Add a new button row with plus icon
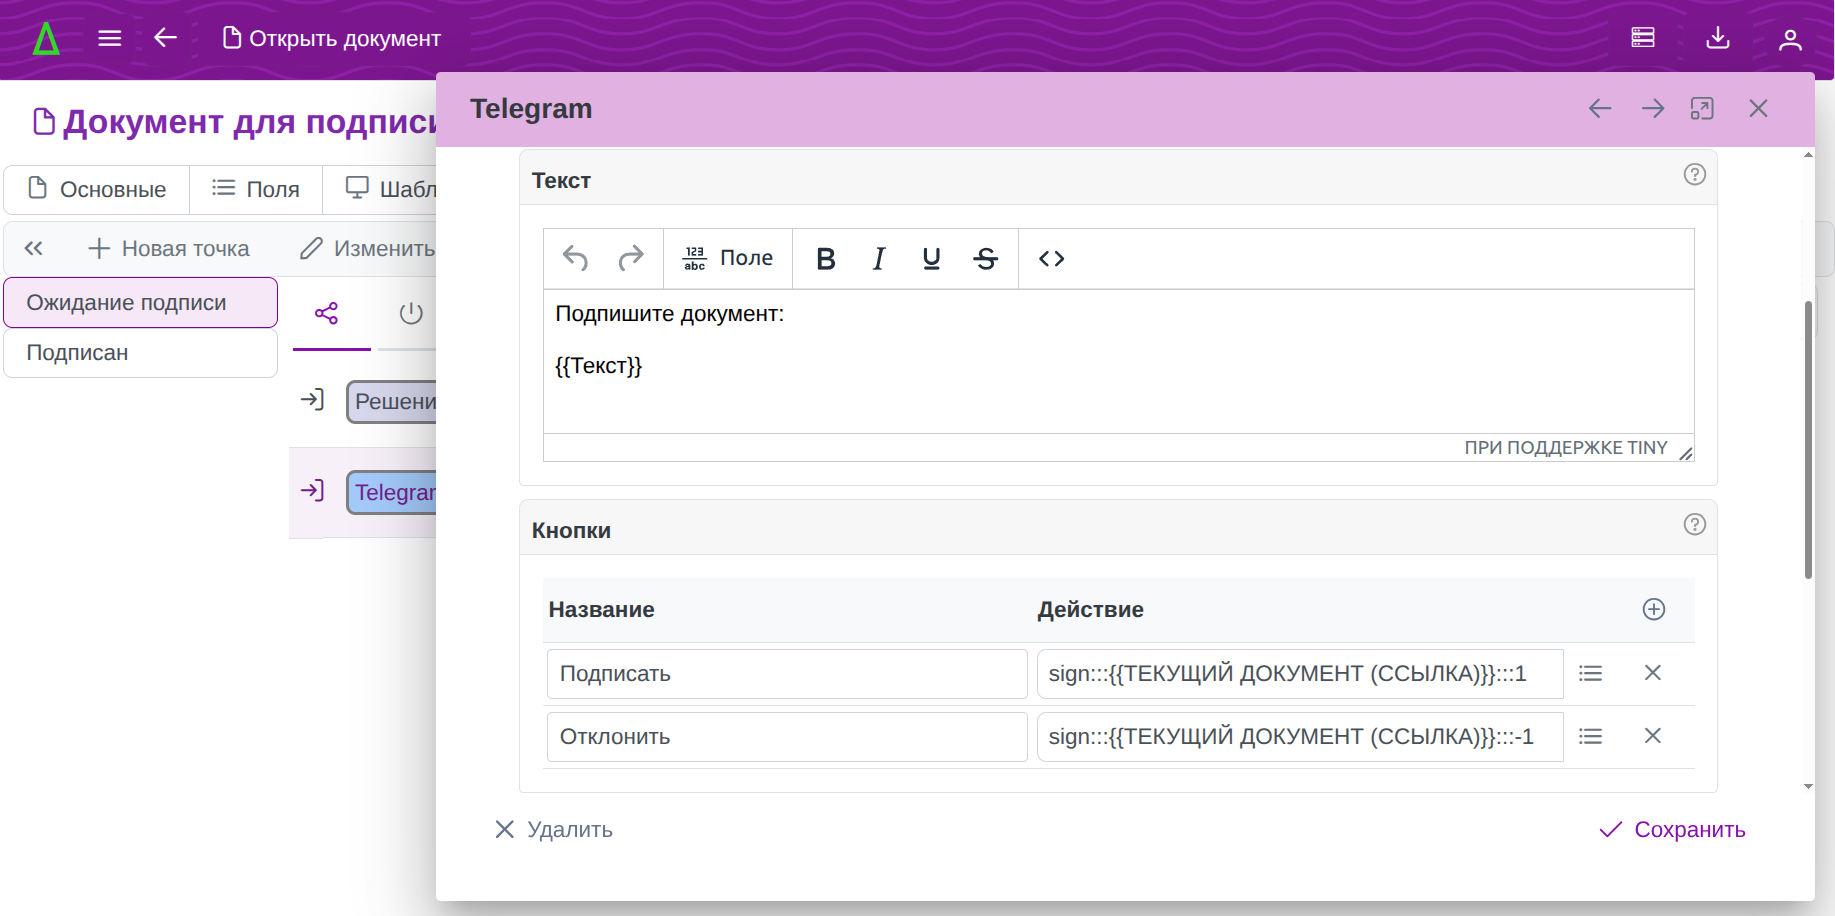This screenshot has width=1835, height=916. tap(1653, 610)
